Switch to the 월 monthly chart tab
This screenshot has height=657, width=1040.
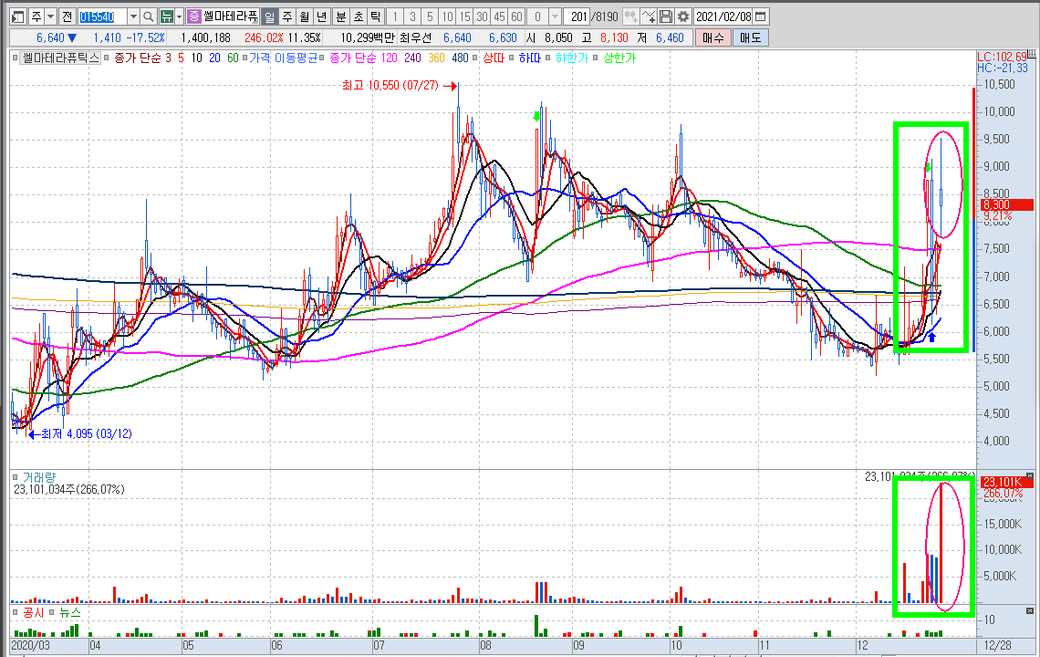(304, 17)
